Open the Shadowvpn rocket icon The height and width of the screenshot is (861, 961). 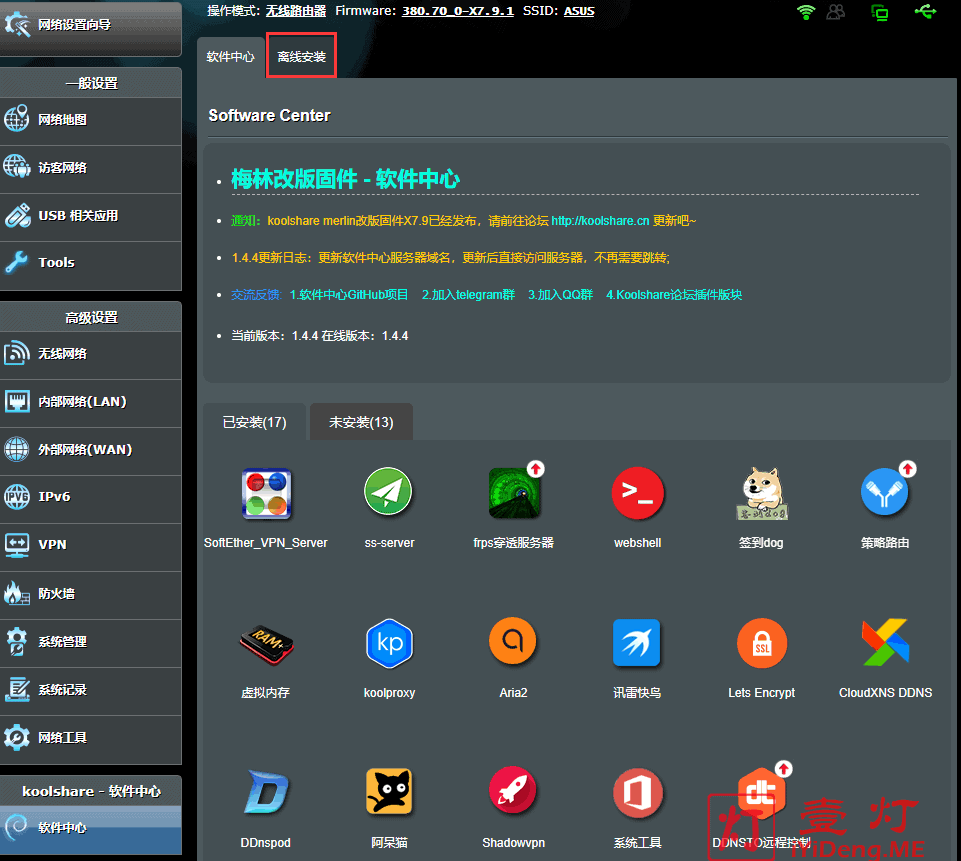click(513, 791)
